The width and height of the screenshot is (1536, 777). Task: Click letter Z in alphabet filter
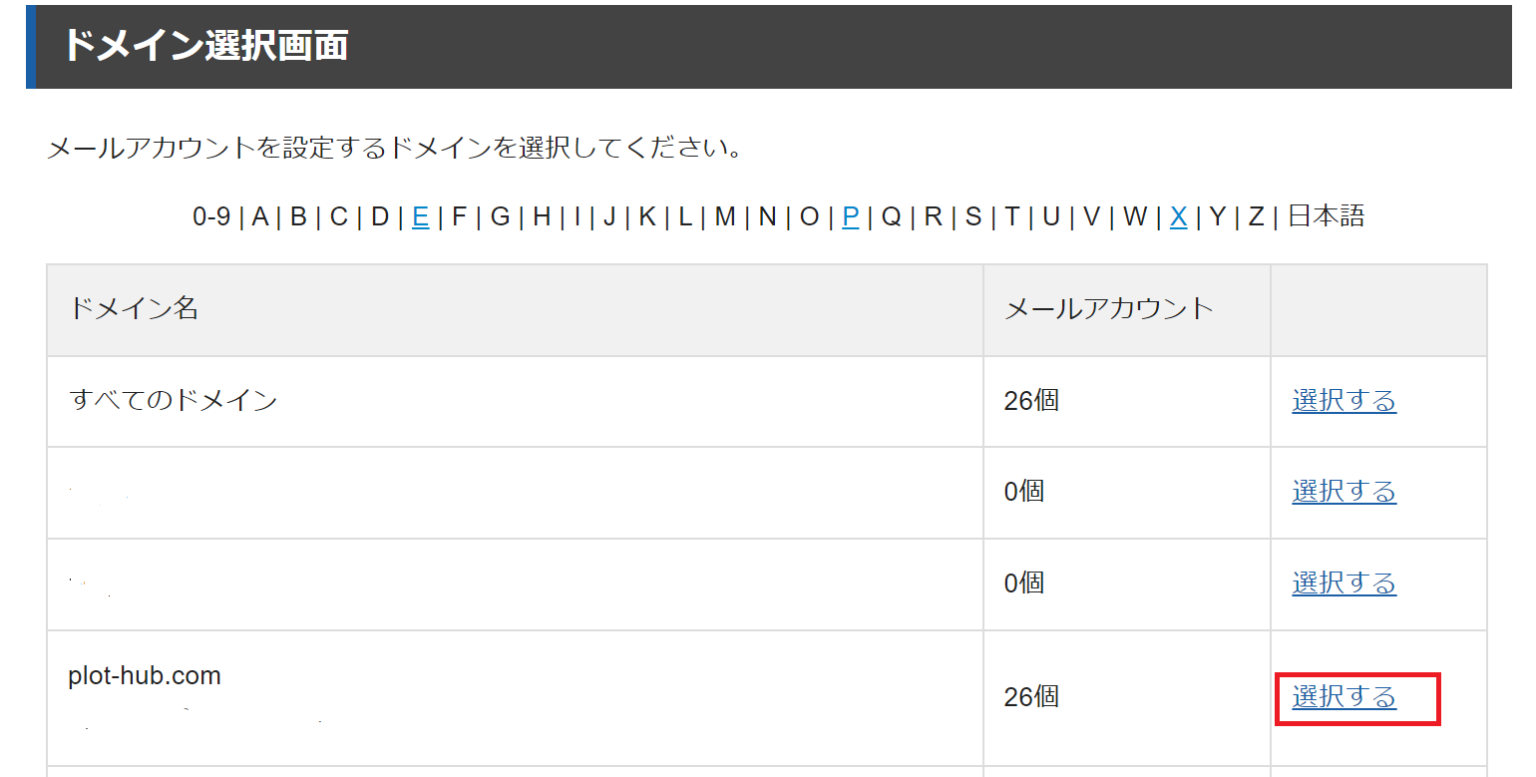click(x=1256, y=216)
